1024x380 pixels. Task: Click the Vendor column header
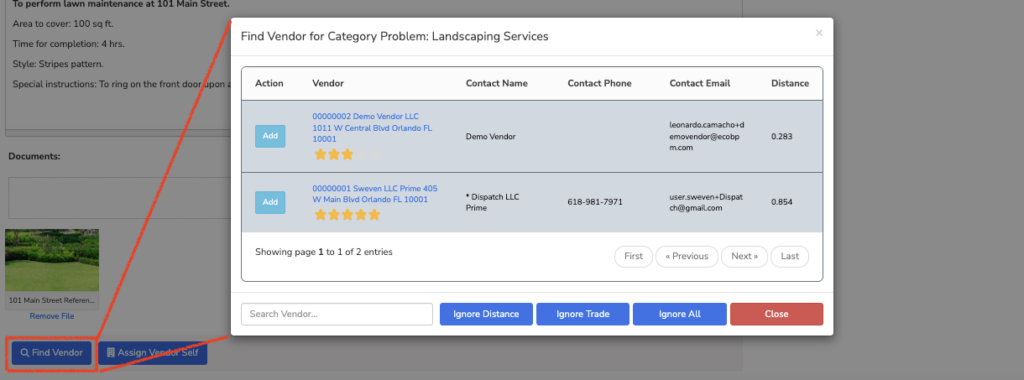[328, 83]
